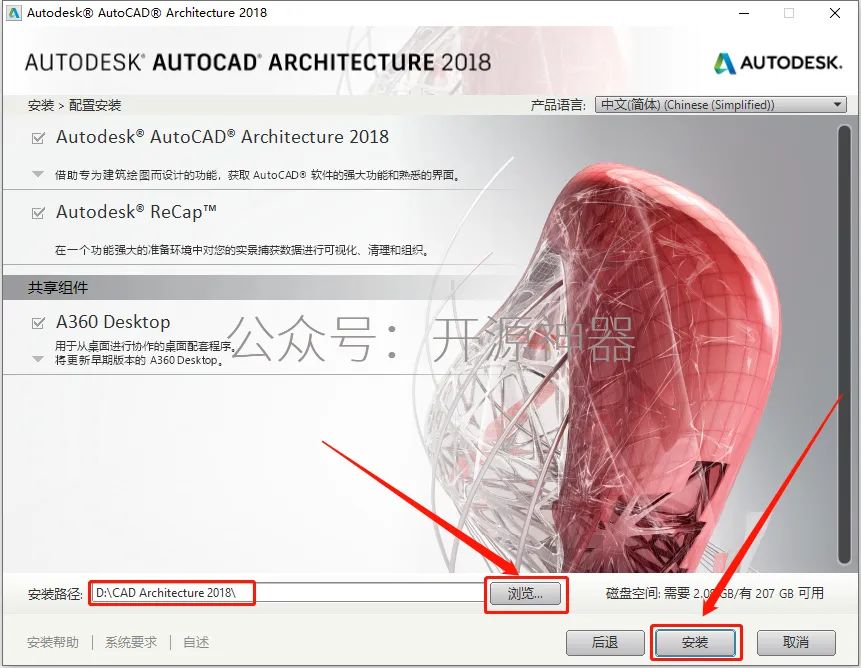
Task: Go back with the 后退 button
Action: [x=605, y=642]
